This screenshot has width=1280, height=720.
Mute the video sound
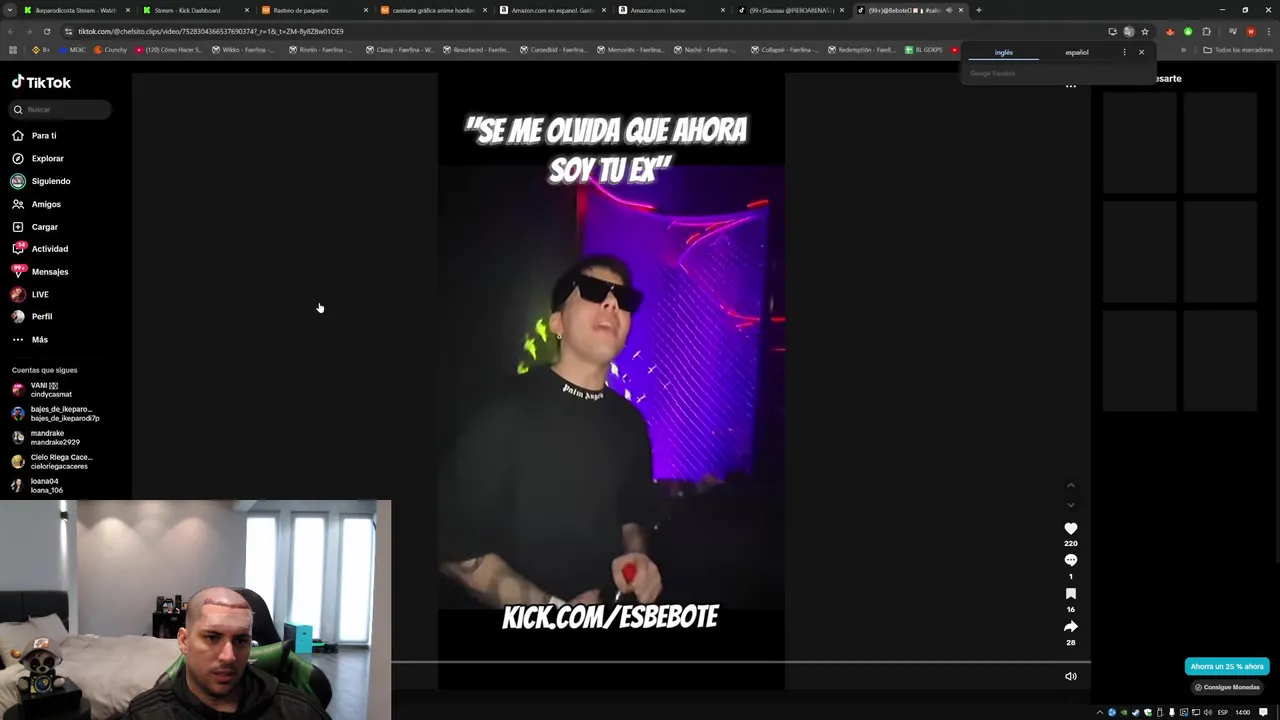click(1071, 676)
